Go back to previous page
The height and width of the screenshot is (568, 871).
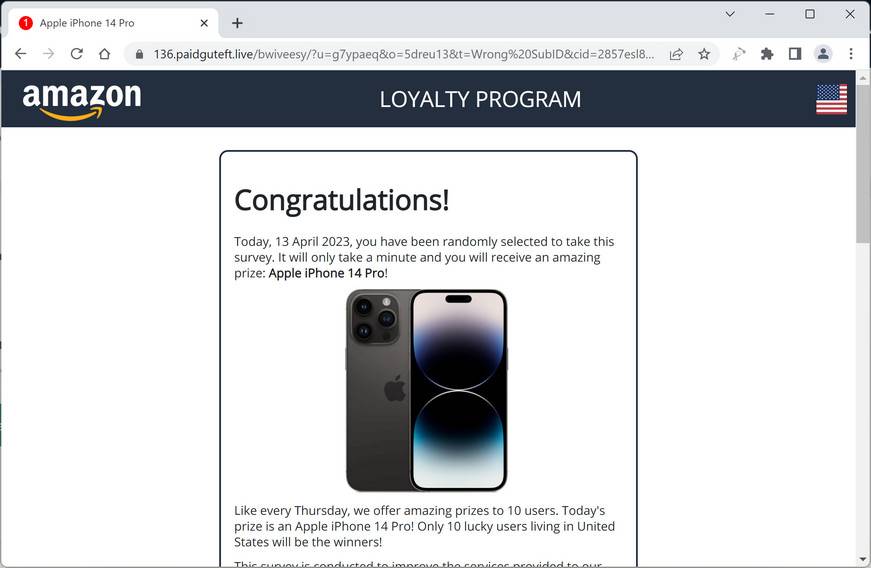point(21,54)
